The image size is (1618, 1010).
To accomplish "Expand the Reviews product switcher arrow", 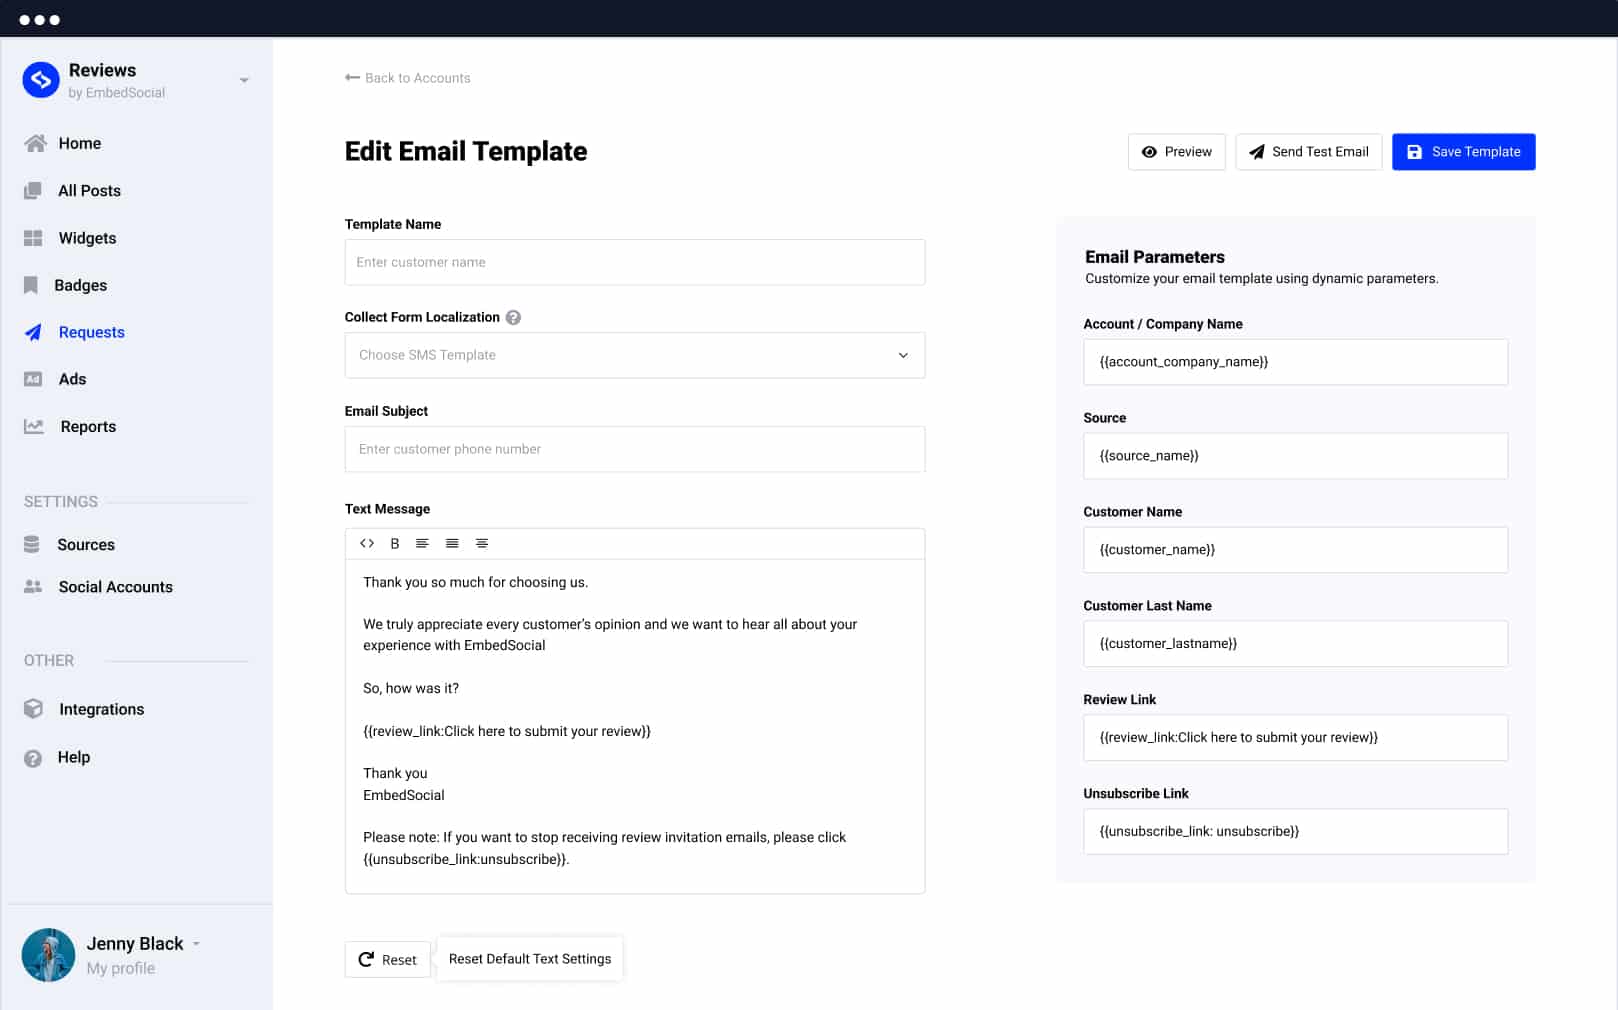I will coord(244,80).
